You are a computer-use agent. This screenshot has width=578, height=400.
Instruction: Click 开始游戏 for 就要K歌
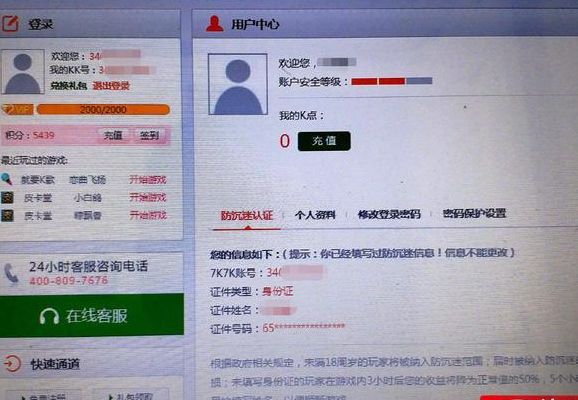[x=148, y=180]
